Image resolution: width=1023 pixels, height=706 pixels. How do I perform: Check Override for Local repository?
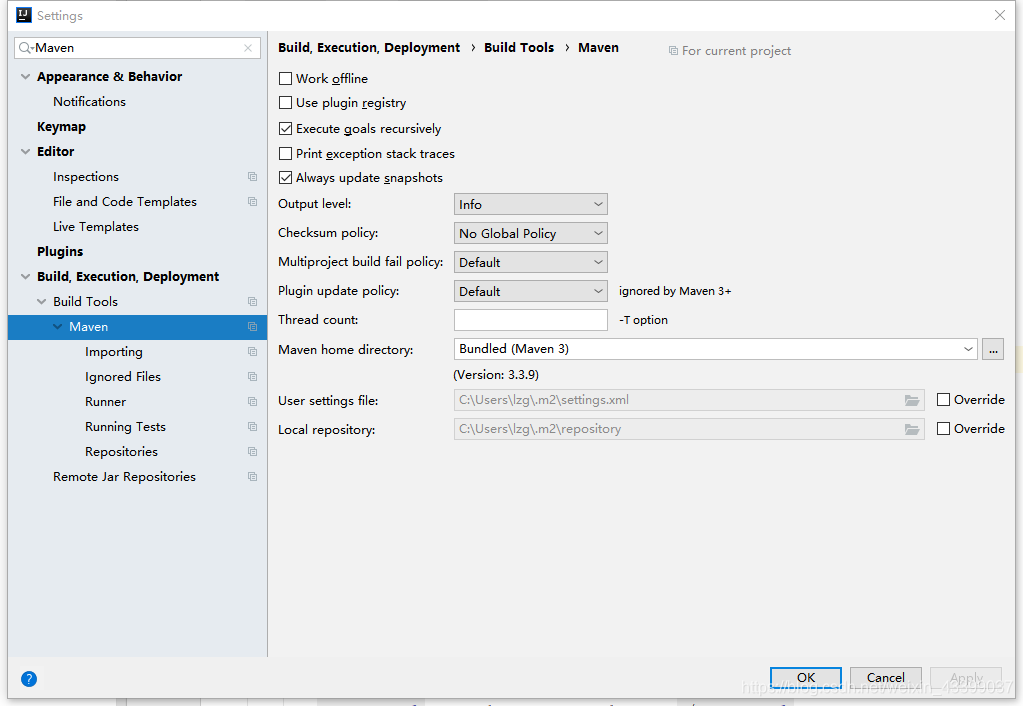(x=943, y=429)
